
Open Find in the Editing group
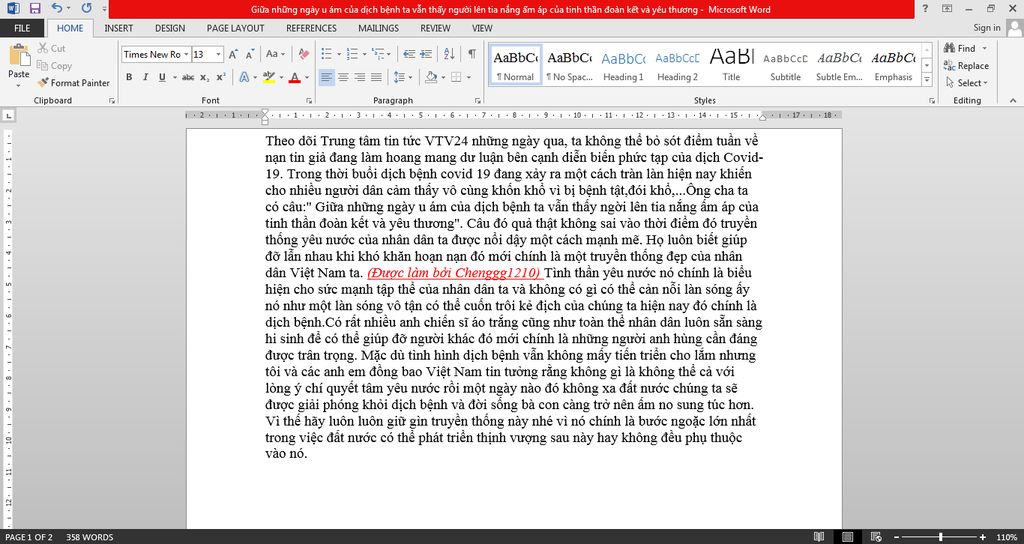[959, 48]
